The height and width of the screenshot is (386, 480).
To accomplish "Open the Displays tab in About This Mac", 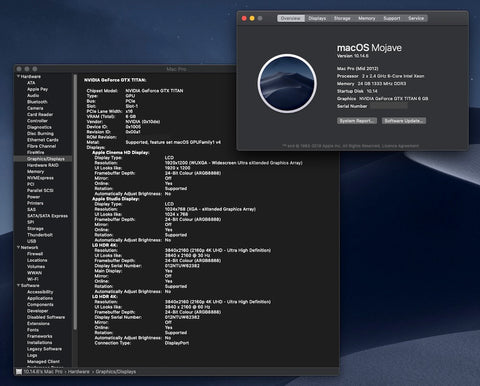I will point(317,18).
